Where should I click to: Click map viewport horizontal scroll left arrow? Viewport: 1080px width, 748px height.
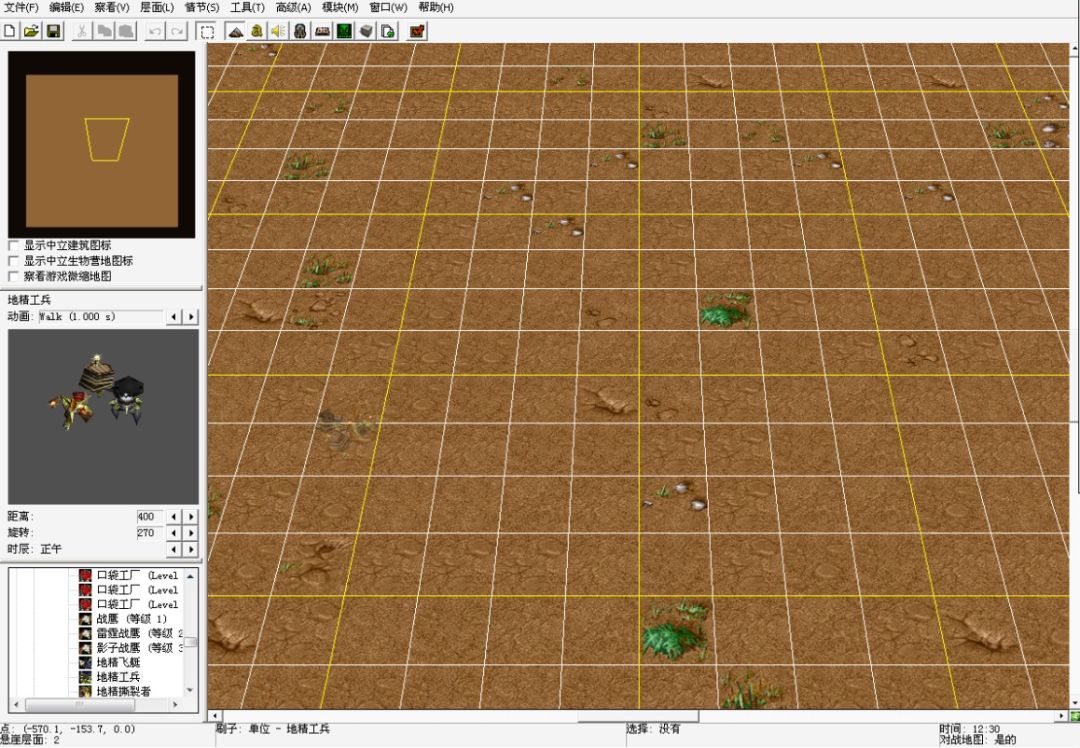215,716
